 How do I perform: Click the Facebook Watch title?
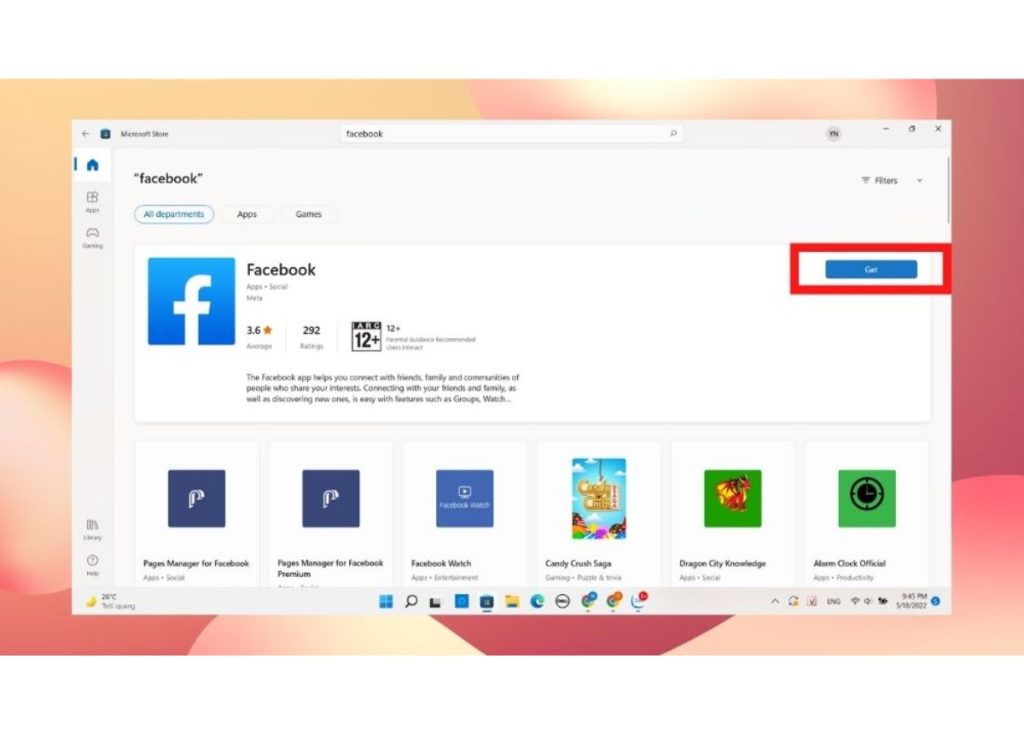click(441, 563)
